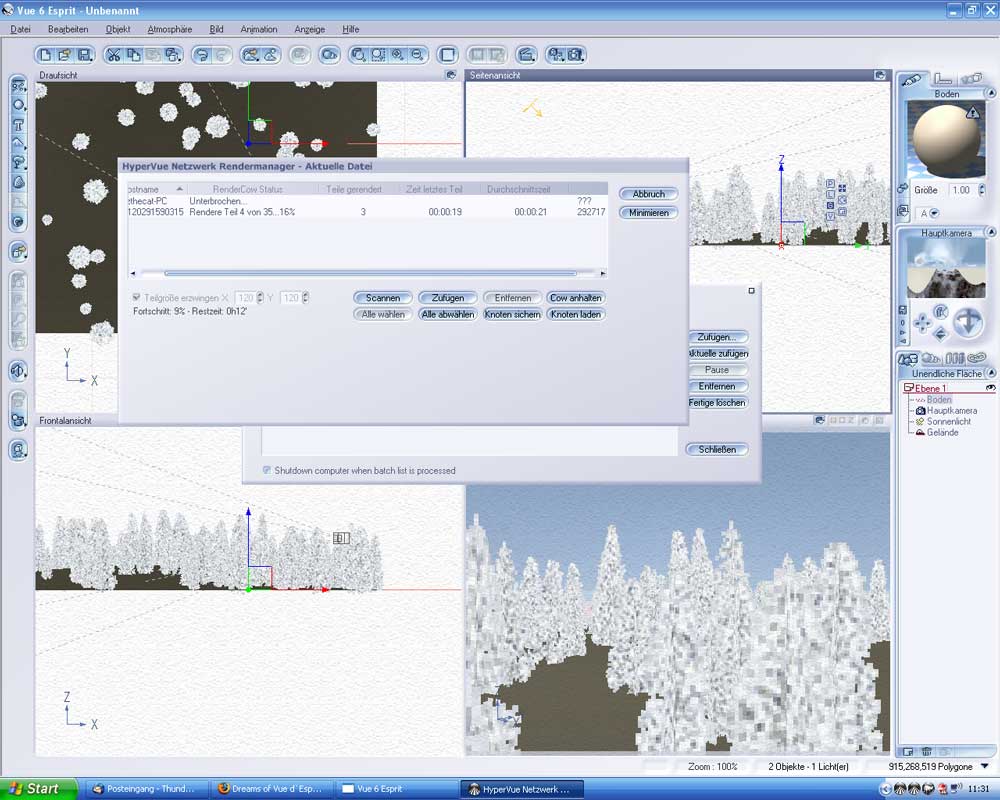This screenshot has height=800, width=1000.
Task: Toggle Teilgröße erzwingen checkbox
Action: click(x=136, y=297)
